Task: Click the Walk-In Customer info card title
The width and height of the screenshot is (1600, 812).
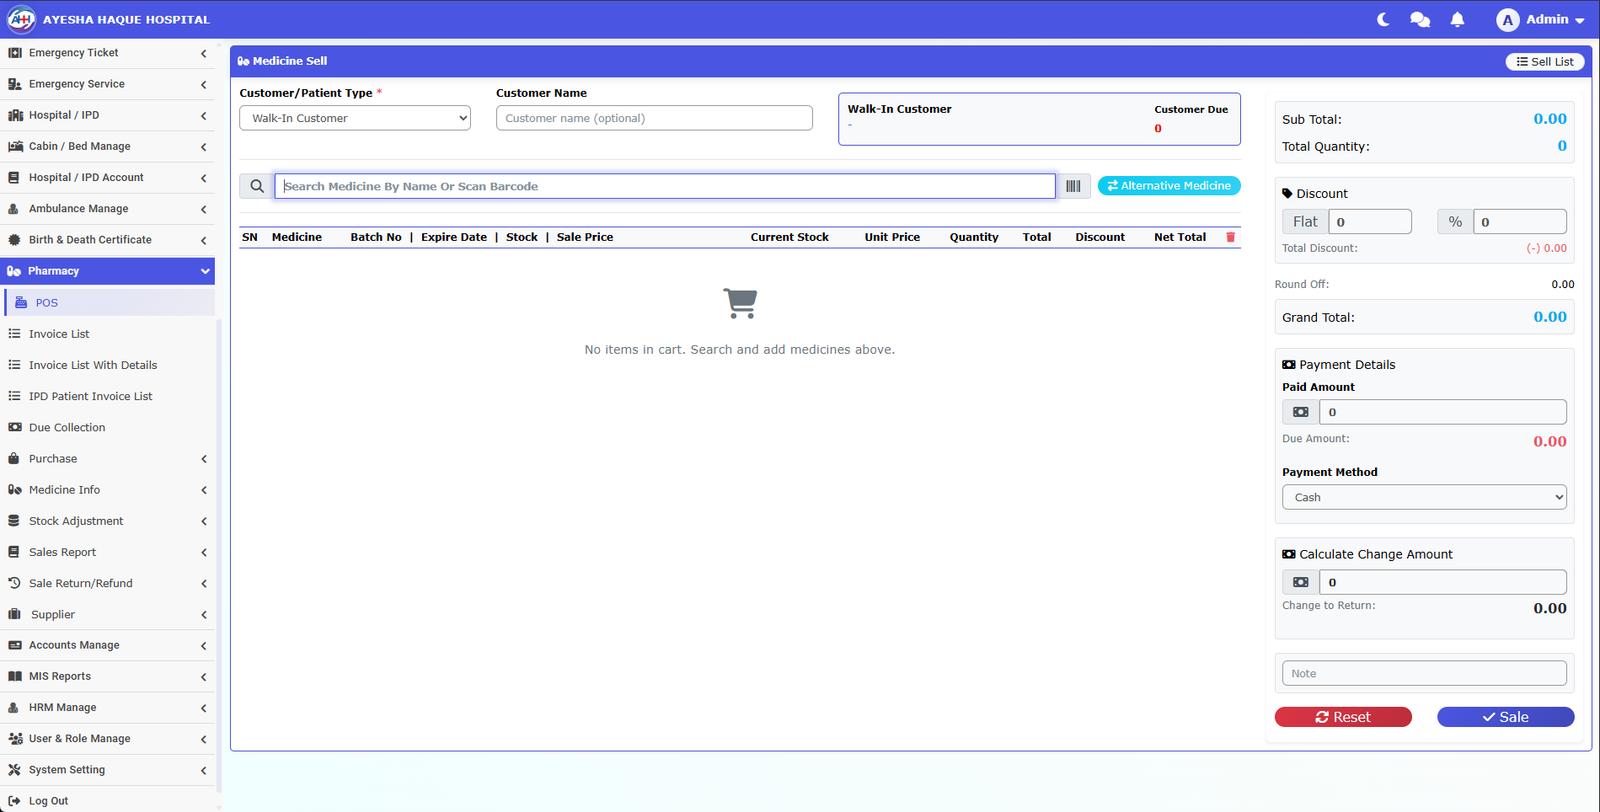Action: [x=900, y=109]
